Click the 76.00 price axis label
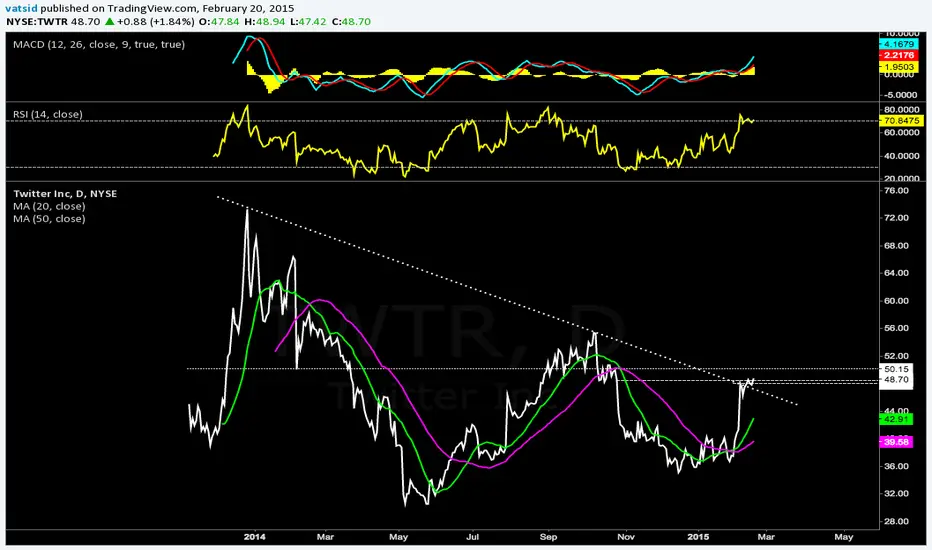Image resolution: width=932 pixels, height=550 pixels. (896, 191)
